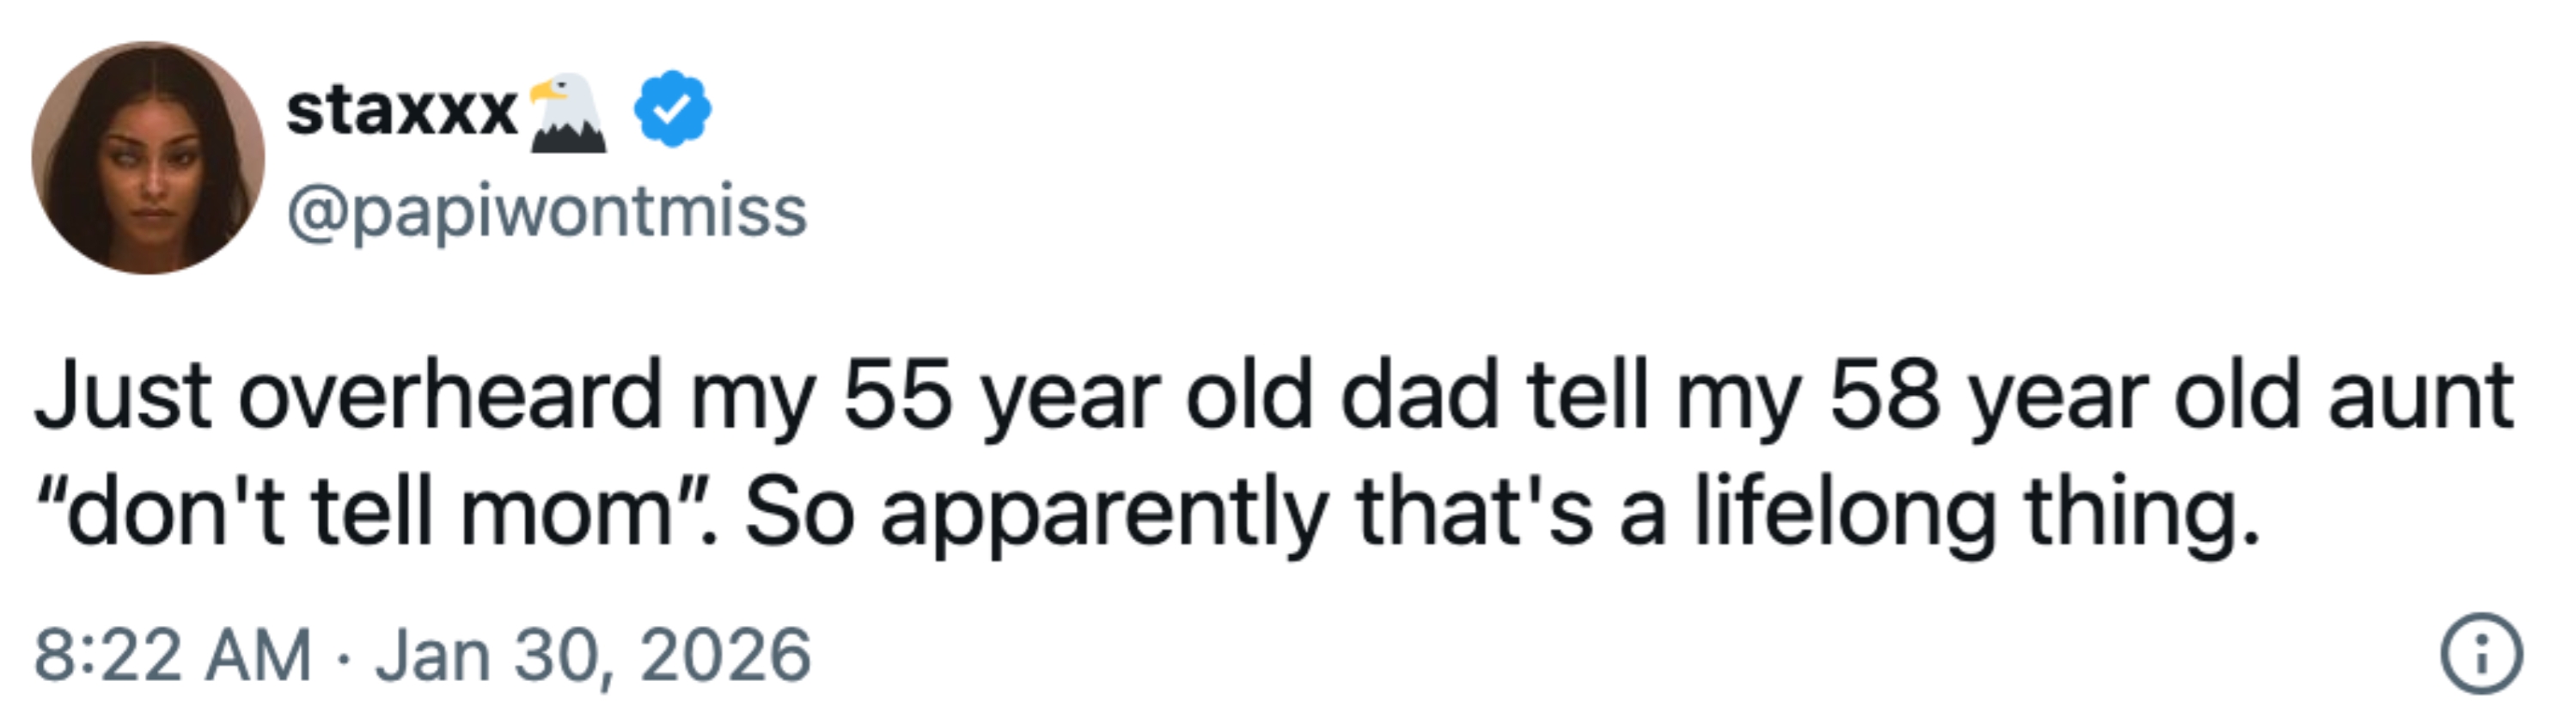Click the dot separating time and date
The height and width of the screenshot is (724, 2576).
coord(344,658)
